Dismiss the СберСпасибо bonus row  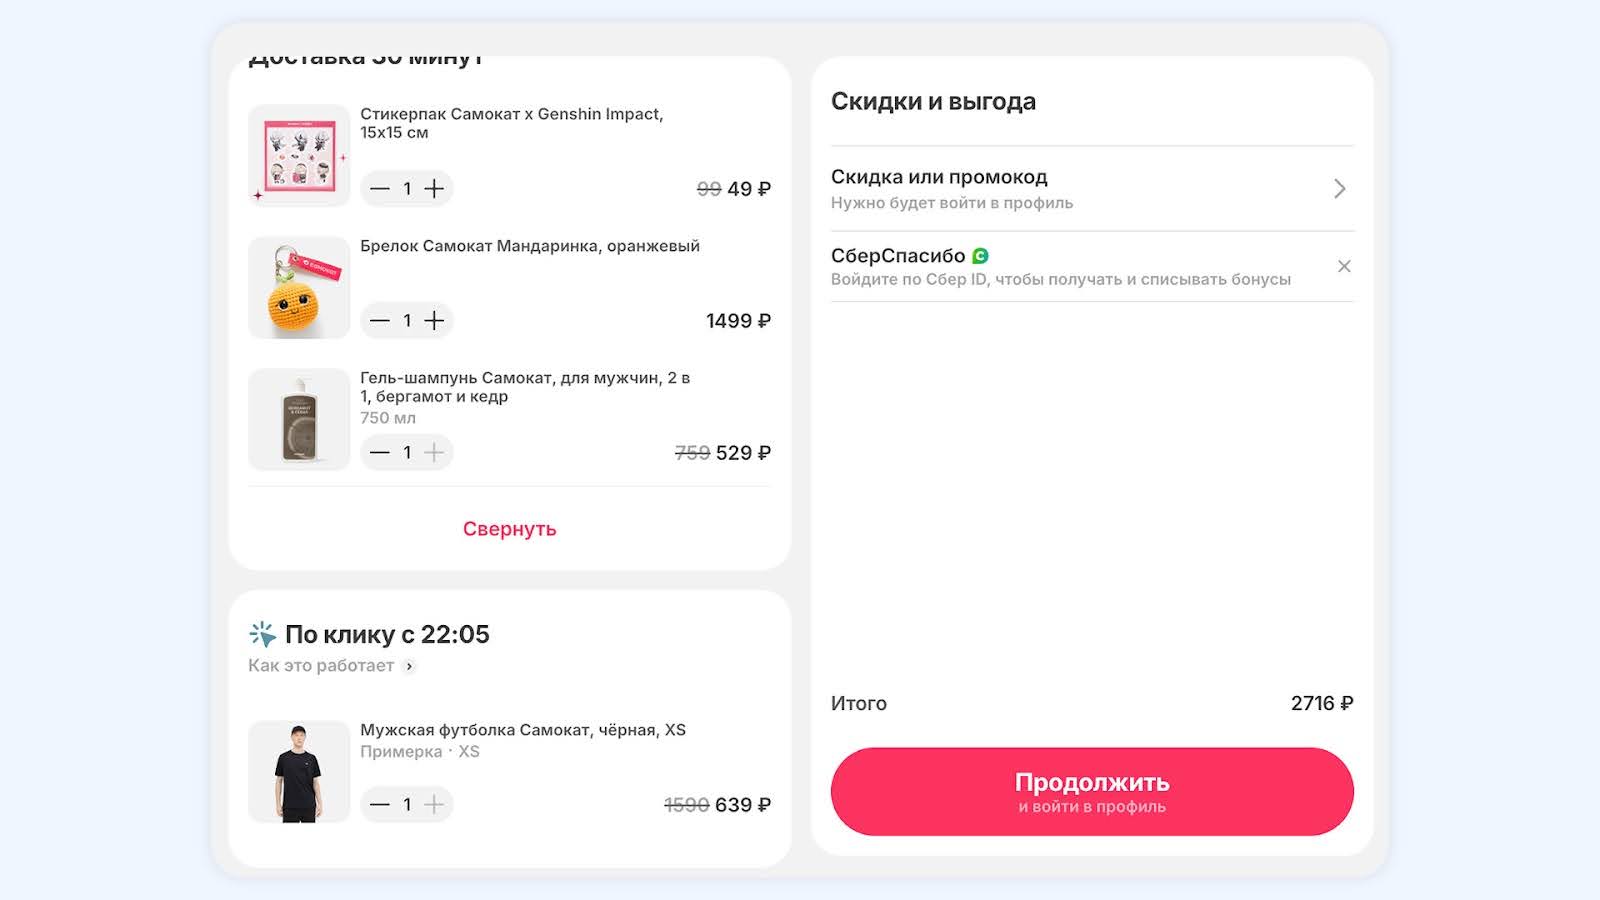click(1344, 266)
